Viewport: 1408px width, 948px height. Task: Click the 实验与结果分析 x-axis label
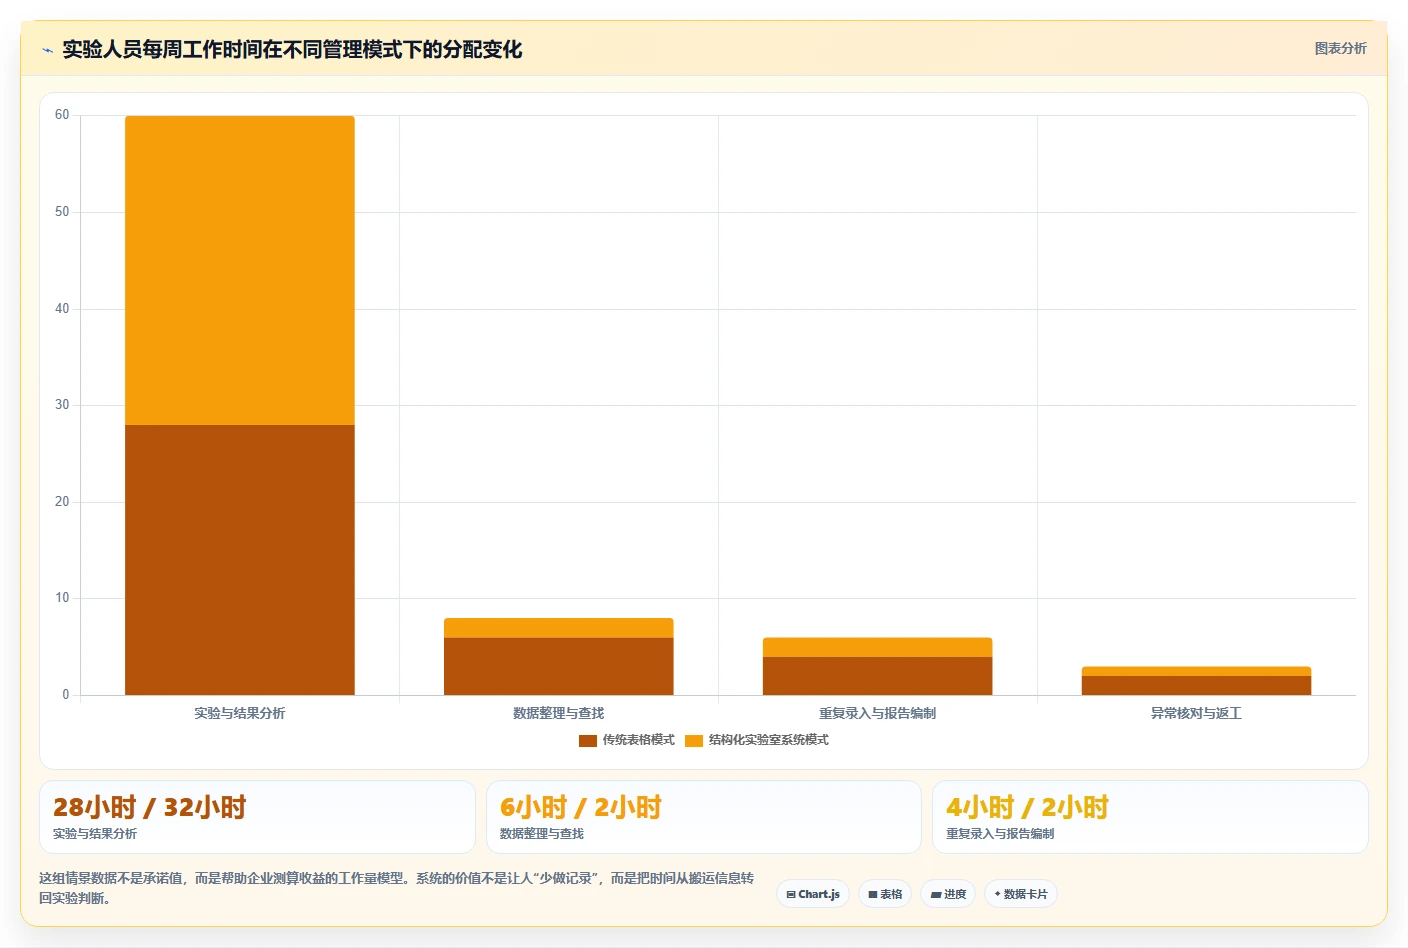coord(240,713)
